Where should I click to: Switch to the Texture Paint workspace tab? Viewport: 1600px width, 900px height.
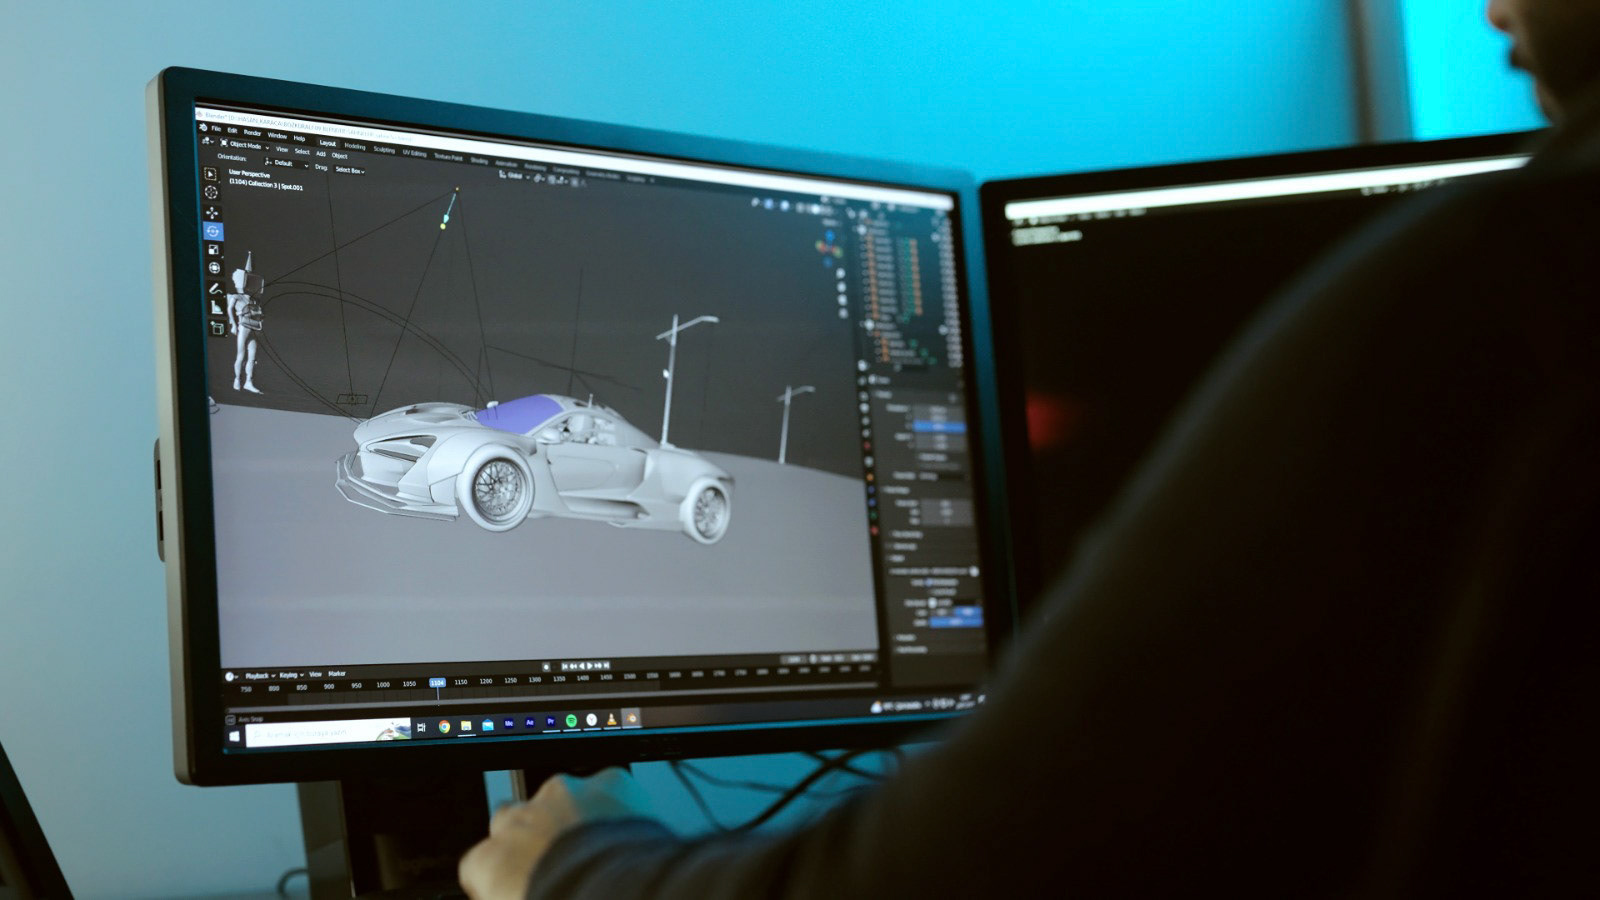tap(448, 157)
